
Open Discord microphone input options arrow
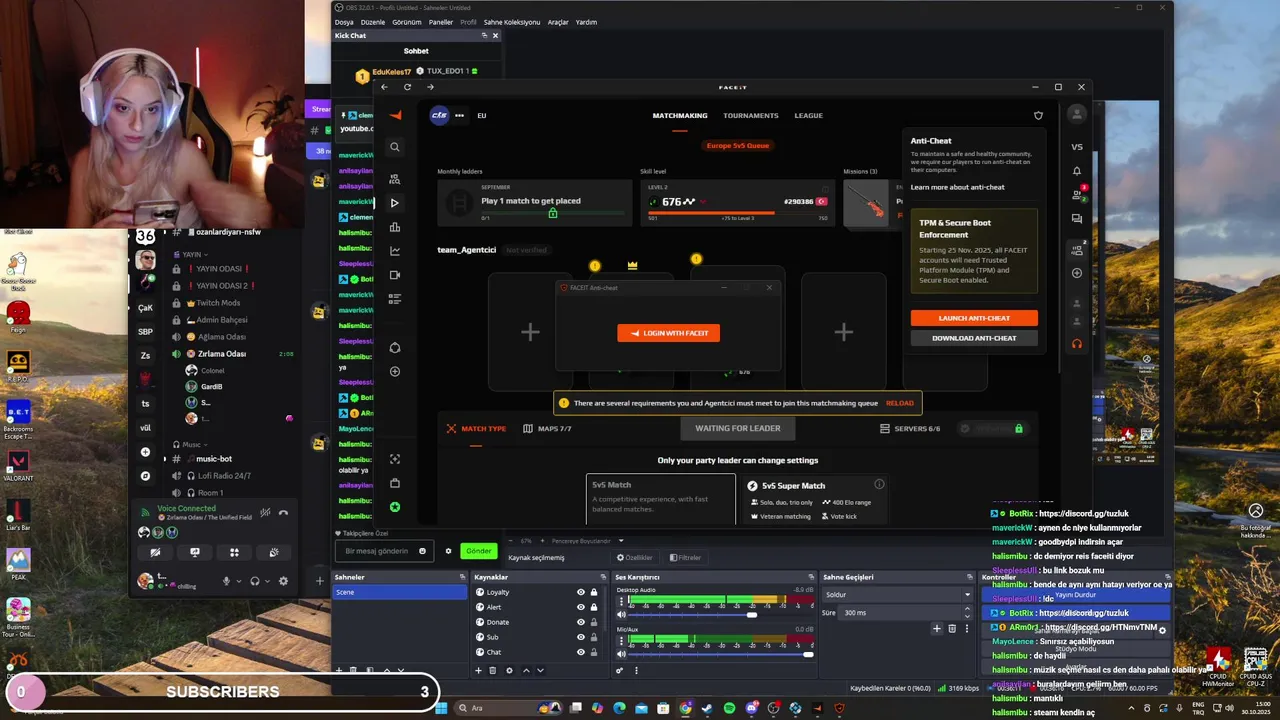[240, 581]
